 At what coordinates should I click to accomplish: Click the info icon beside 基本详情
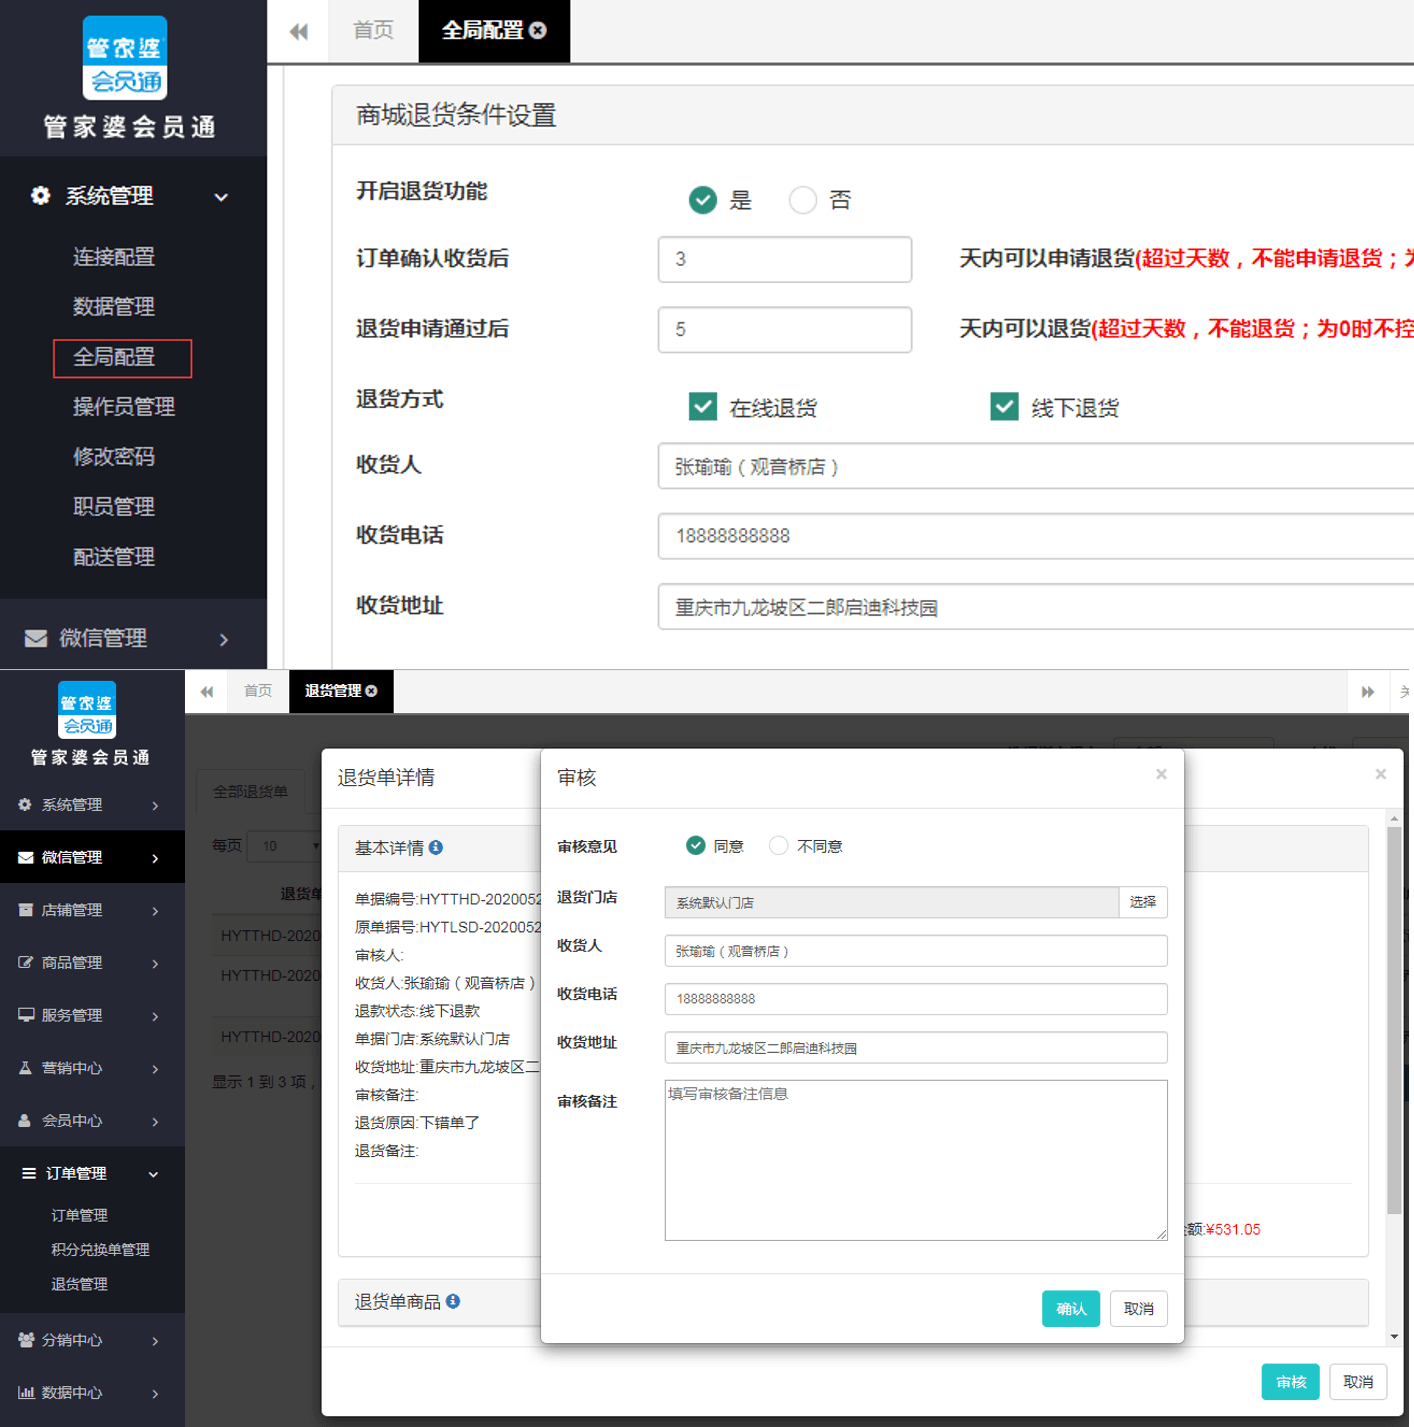coord(436,847)
